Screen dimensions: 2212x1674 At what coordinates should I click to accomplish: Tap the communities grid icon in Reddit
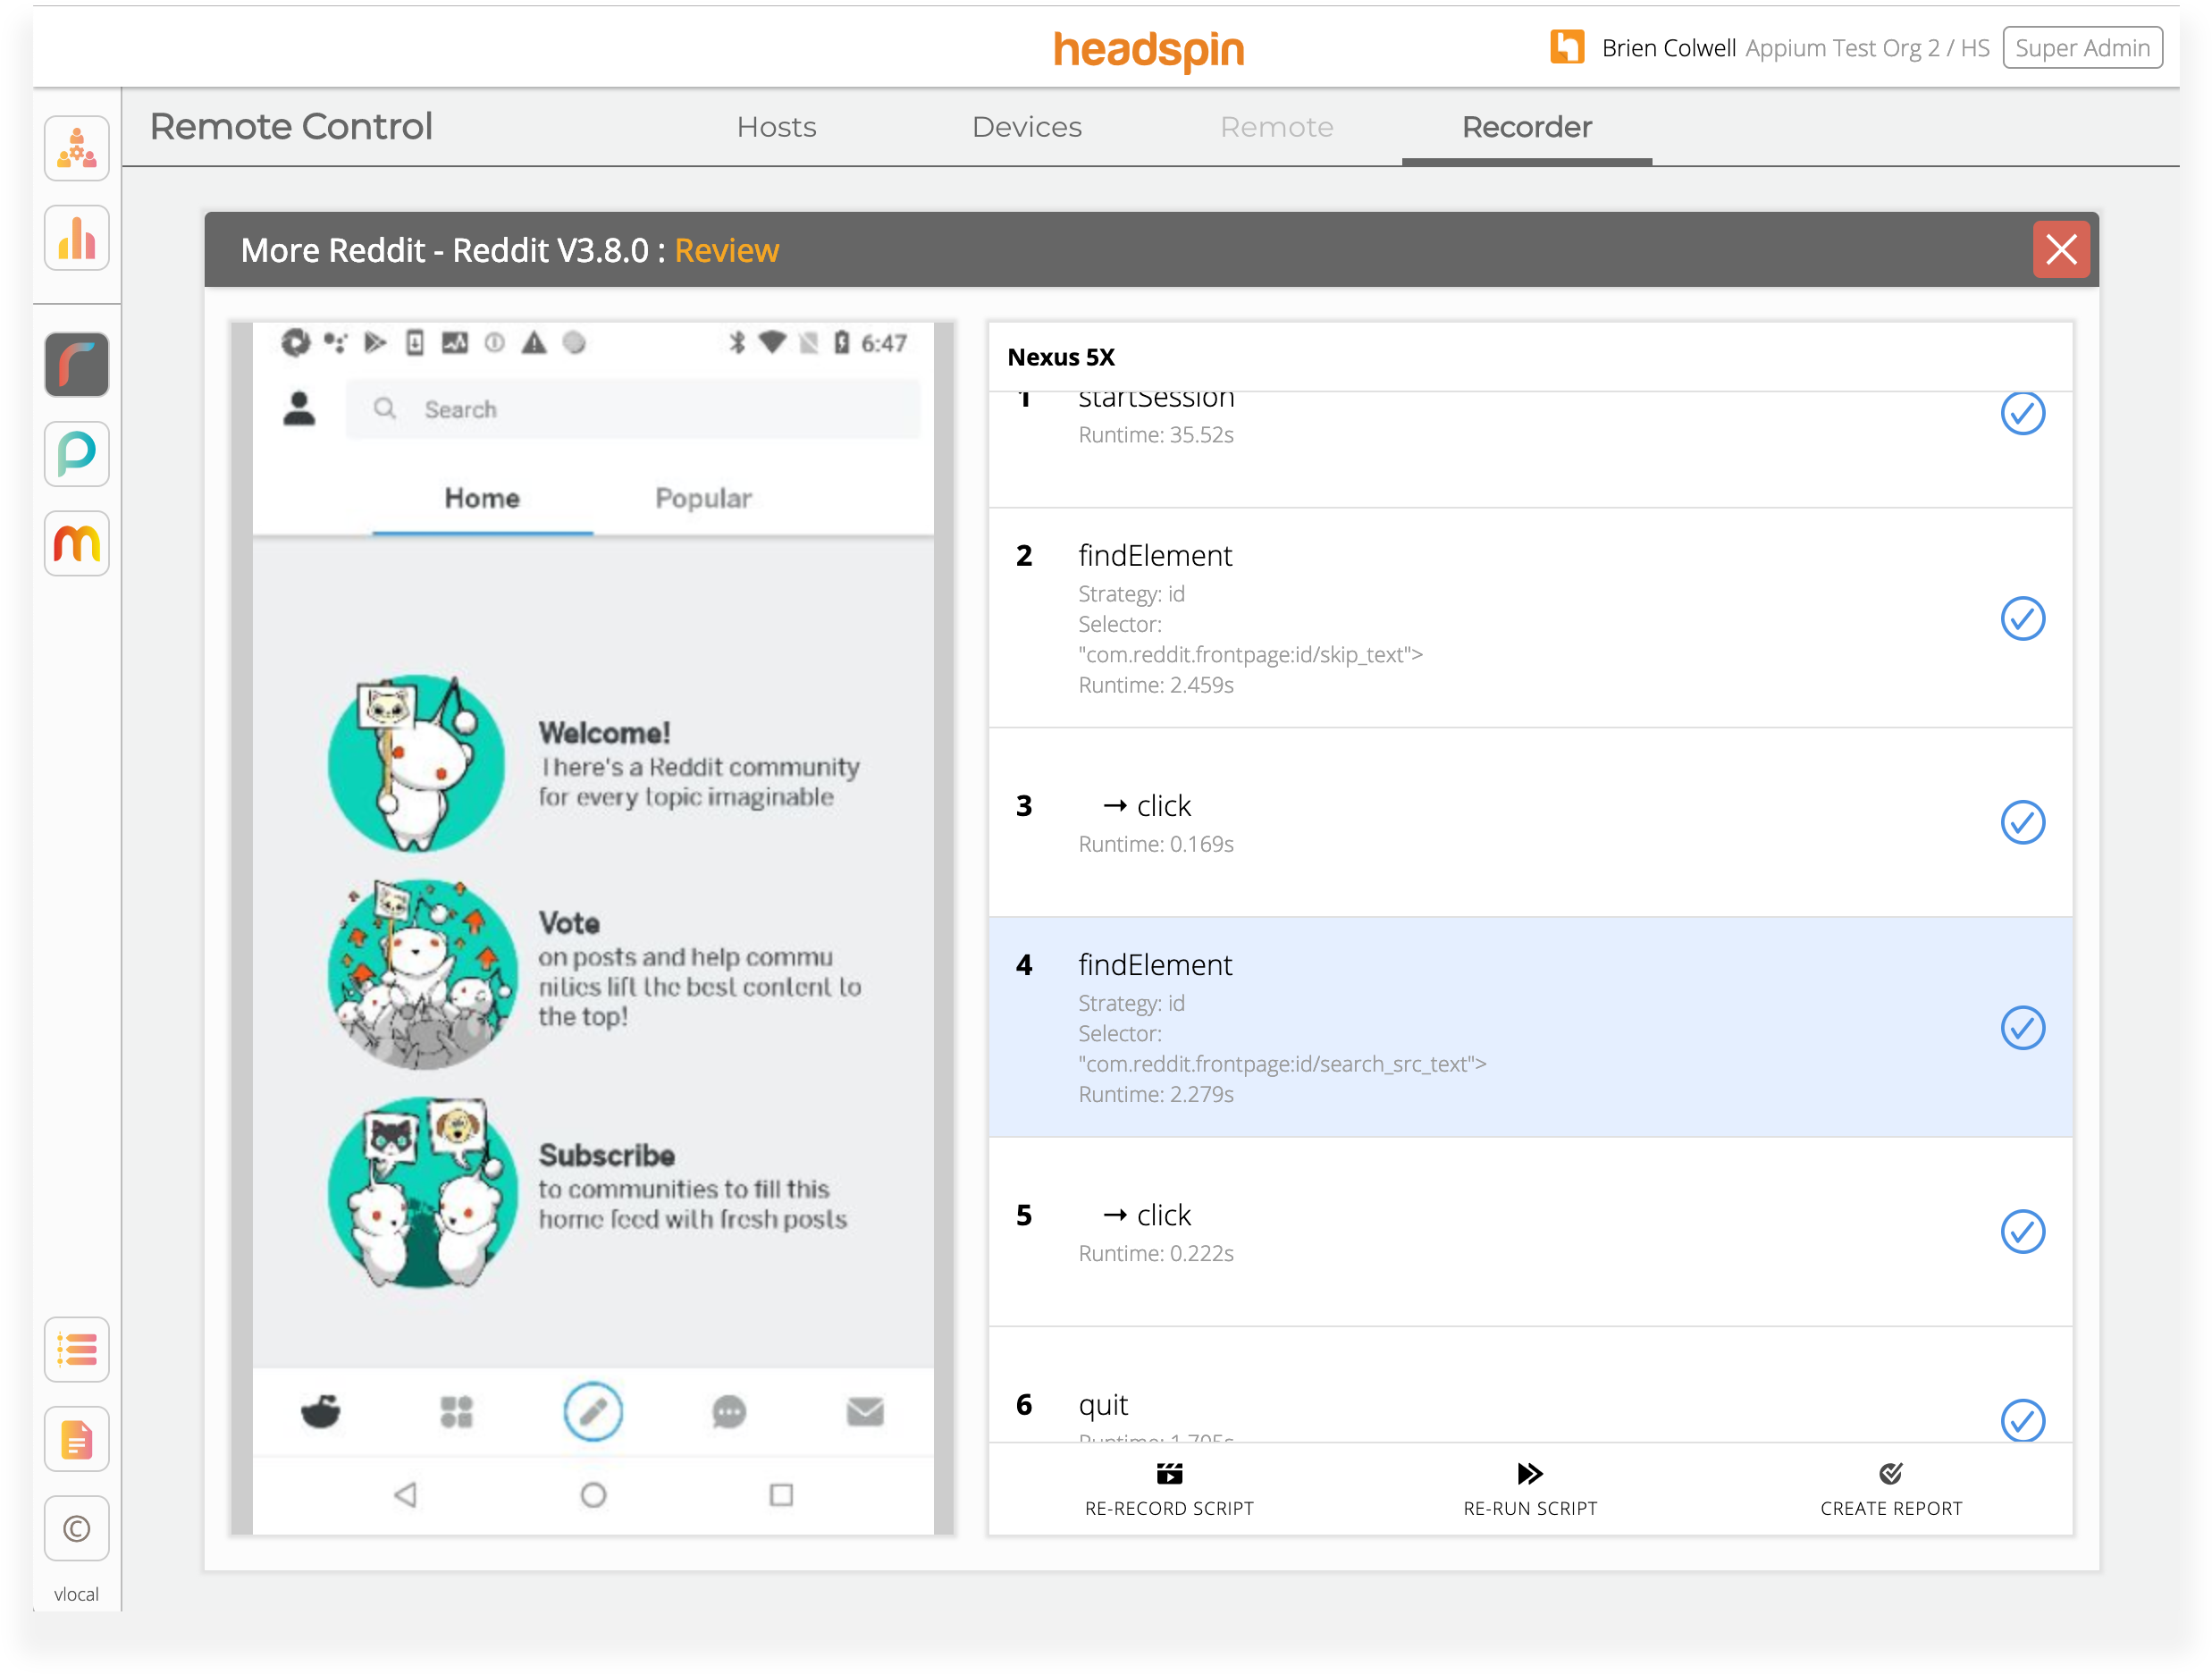(457, 1412)
